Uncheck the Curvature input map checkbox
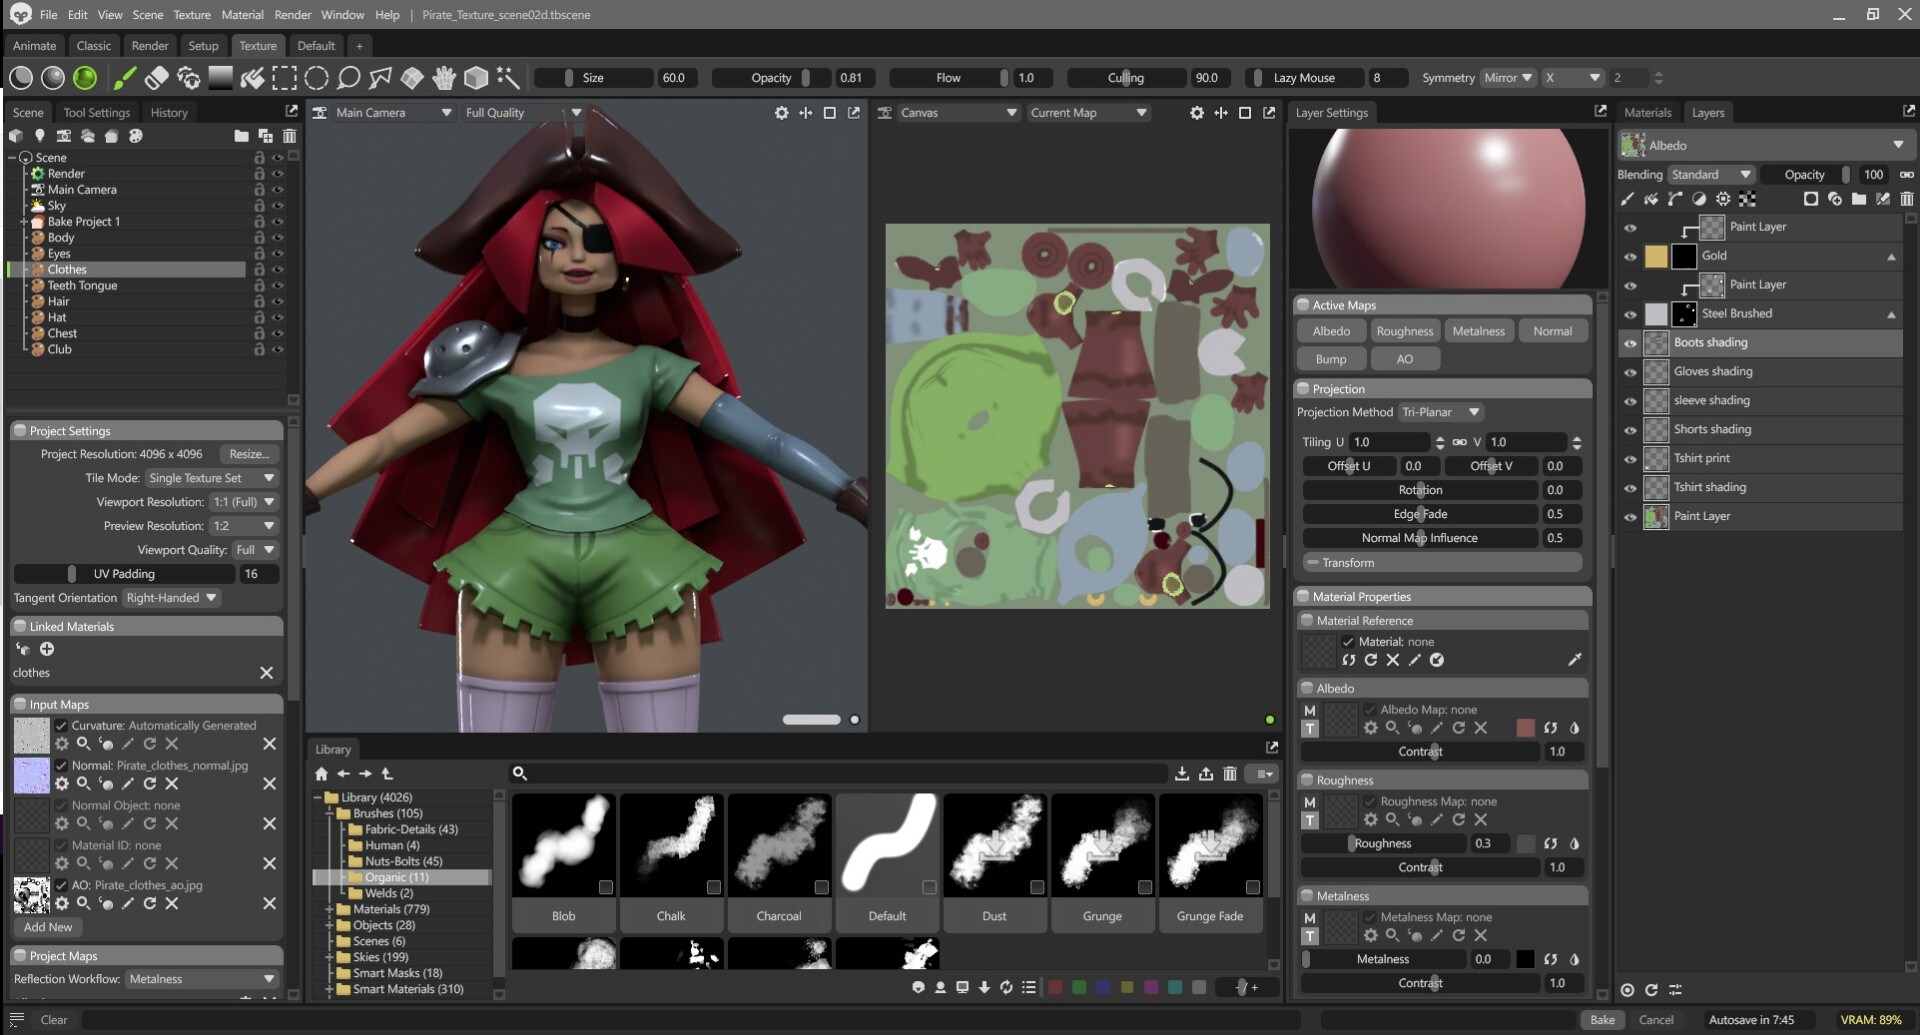The height and width of the screenshot is (1035, 1920). pyautogui.click(x=61, y=725)
